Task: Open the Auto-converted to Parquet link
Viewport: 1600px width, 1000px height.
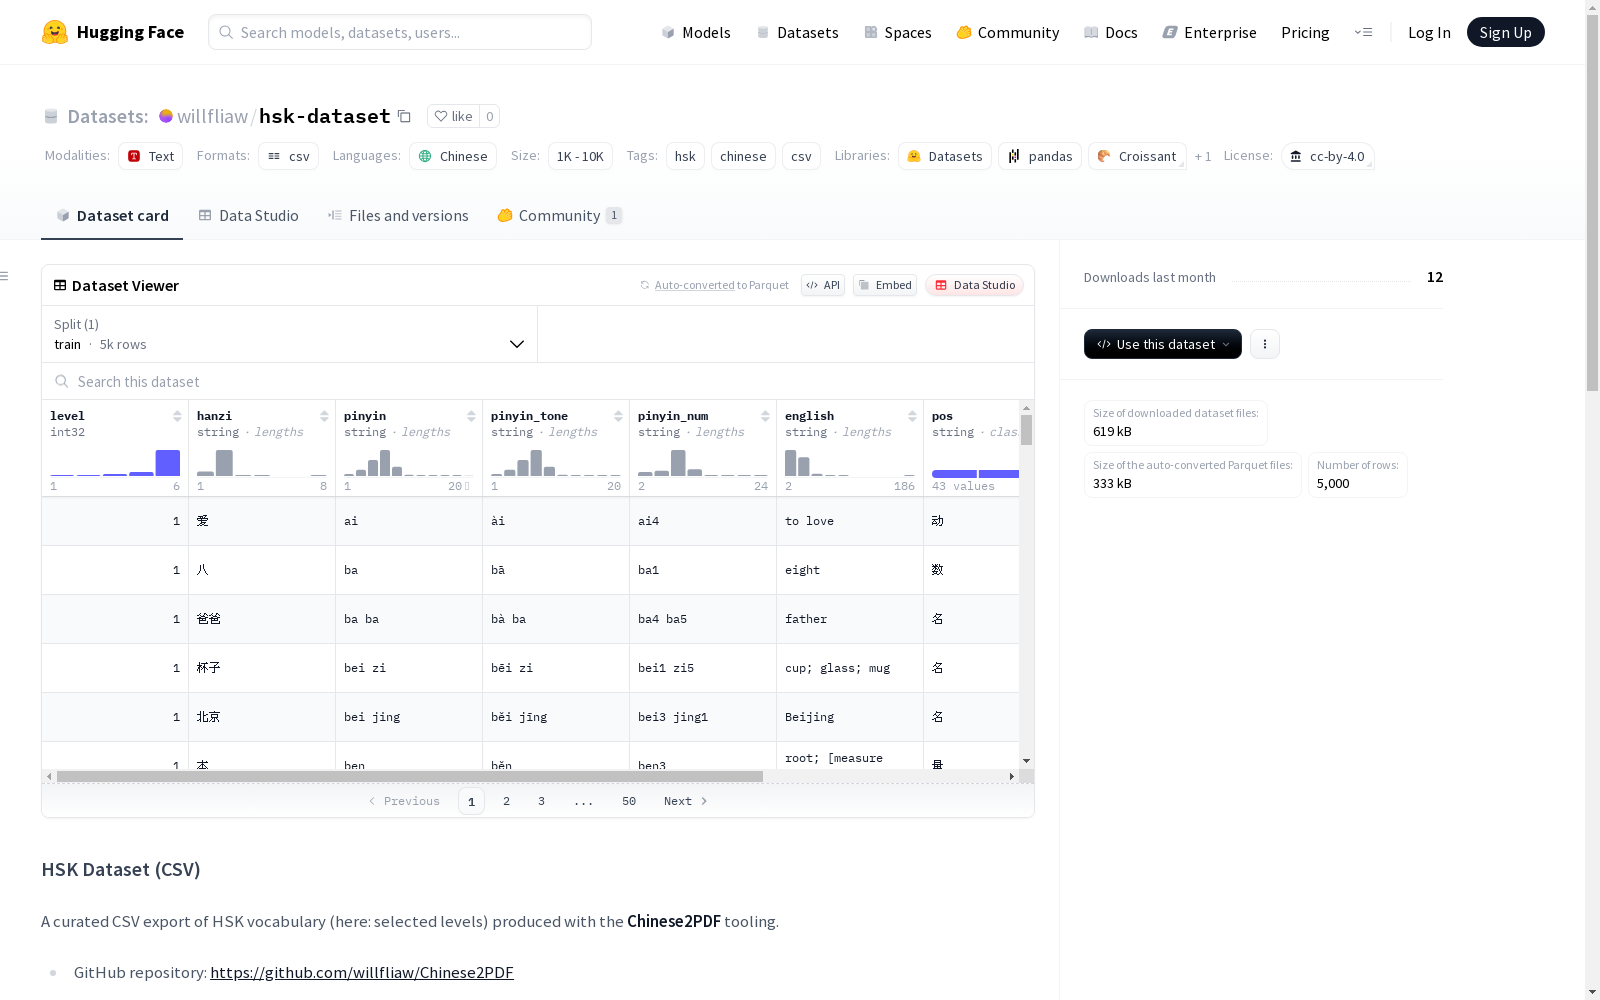Action: coord(715,285)
